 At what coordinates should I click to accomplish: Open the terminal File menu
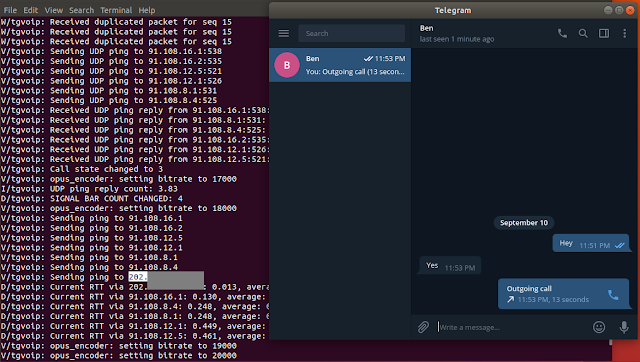10,10
